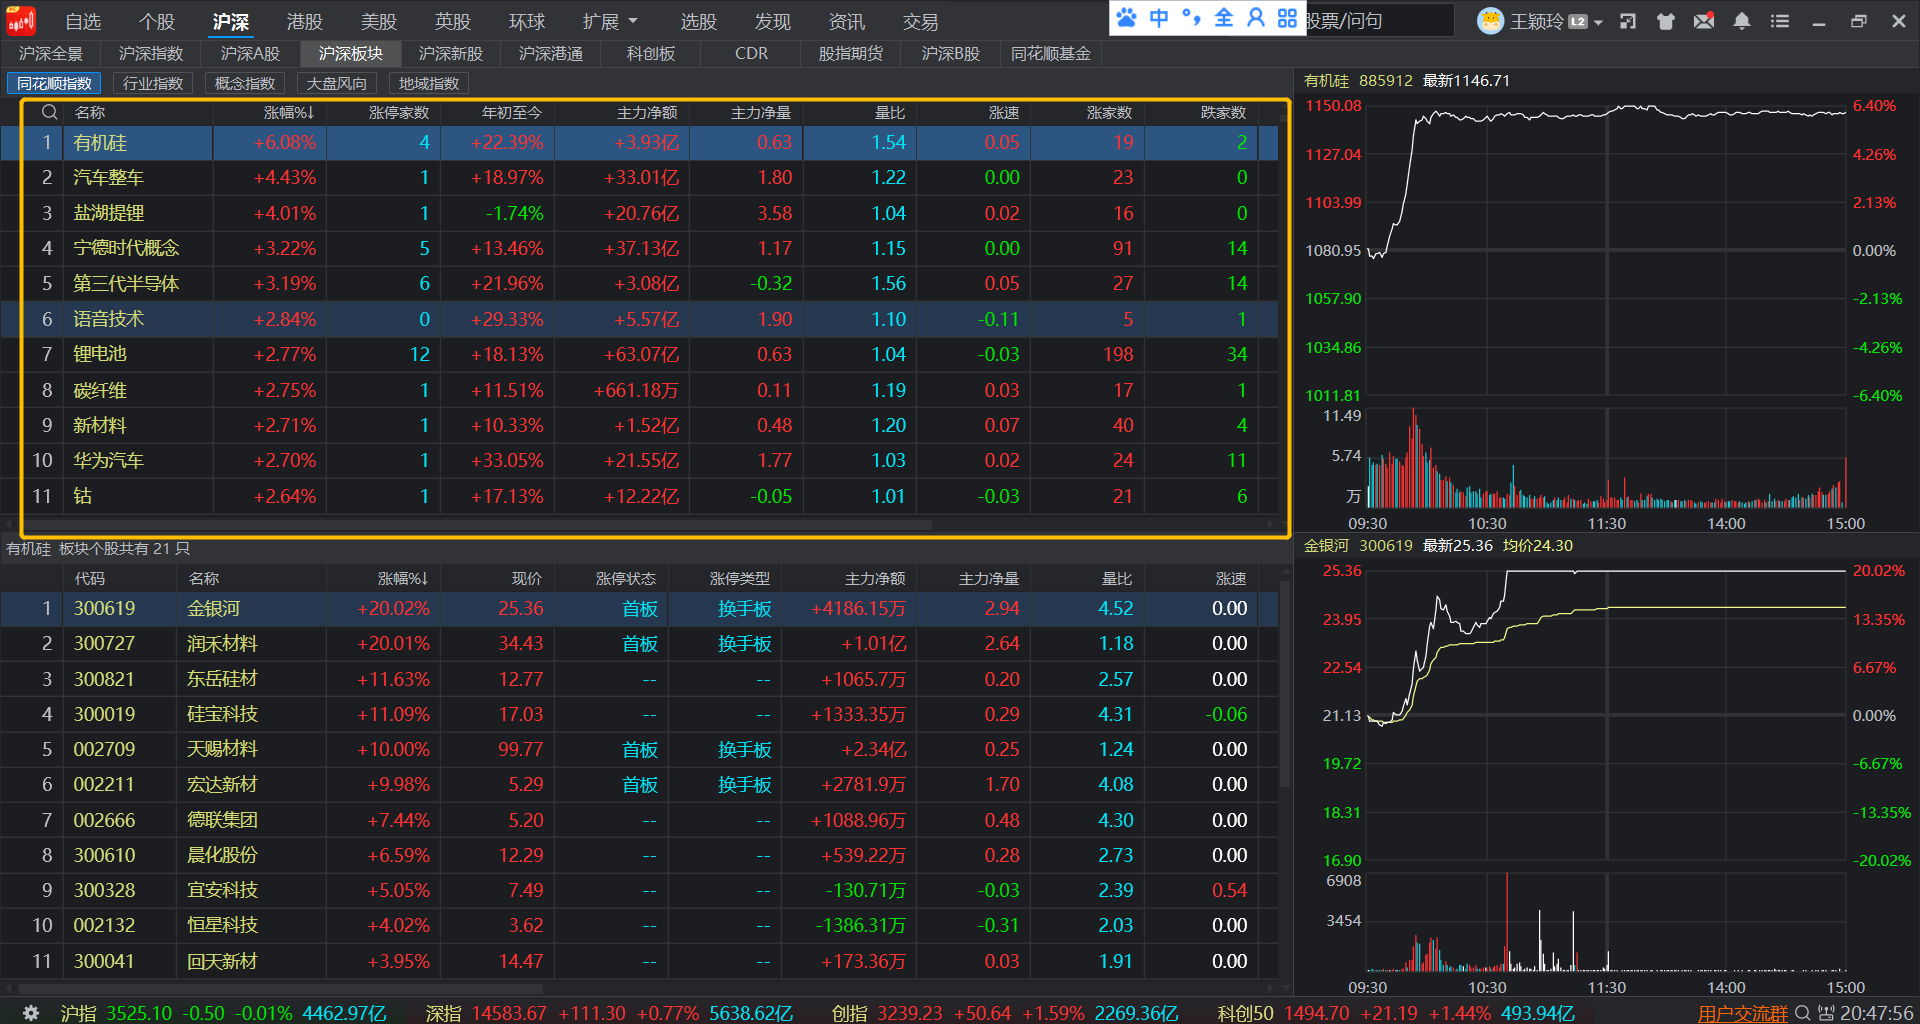Click the user avatar icon

[x=1490, y=21]
